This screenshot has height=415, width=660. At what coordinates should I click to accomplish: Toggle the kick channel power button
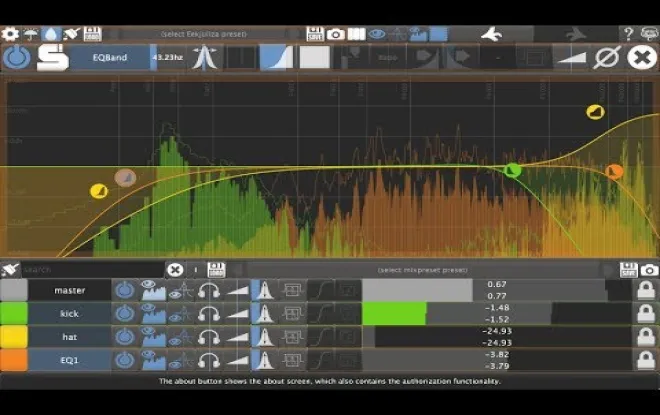click(x=125, y=314)
